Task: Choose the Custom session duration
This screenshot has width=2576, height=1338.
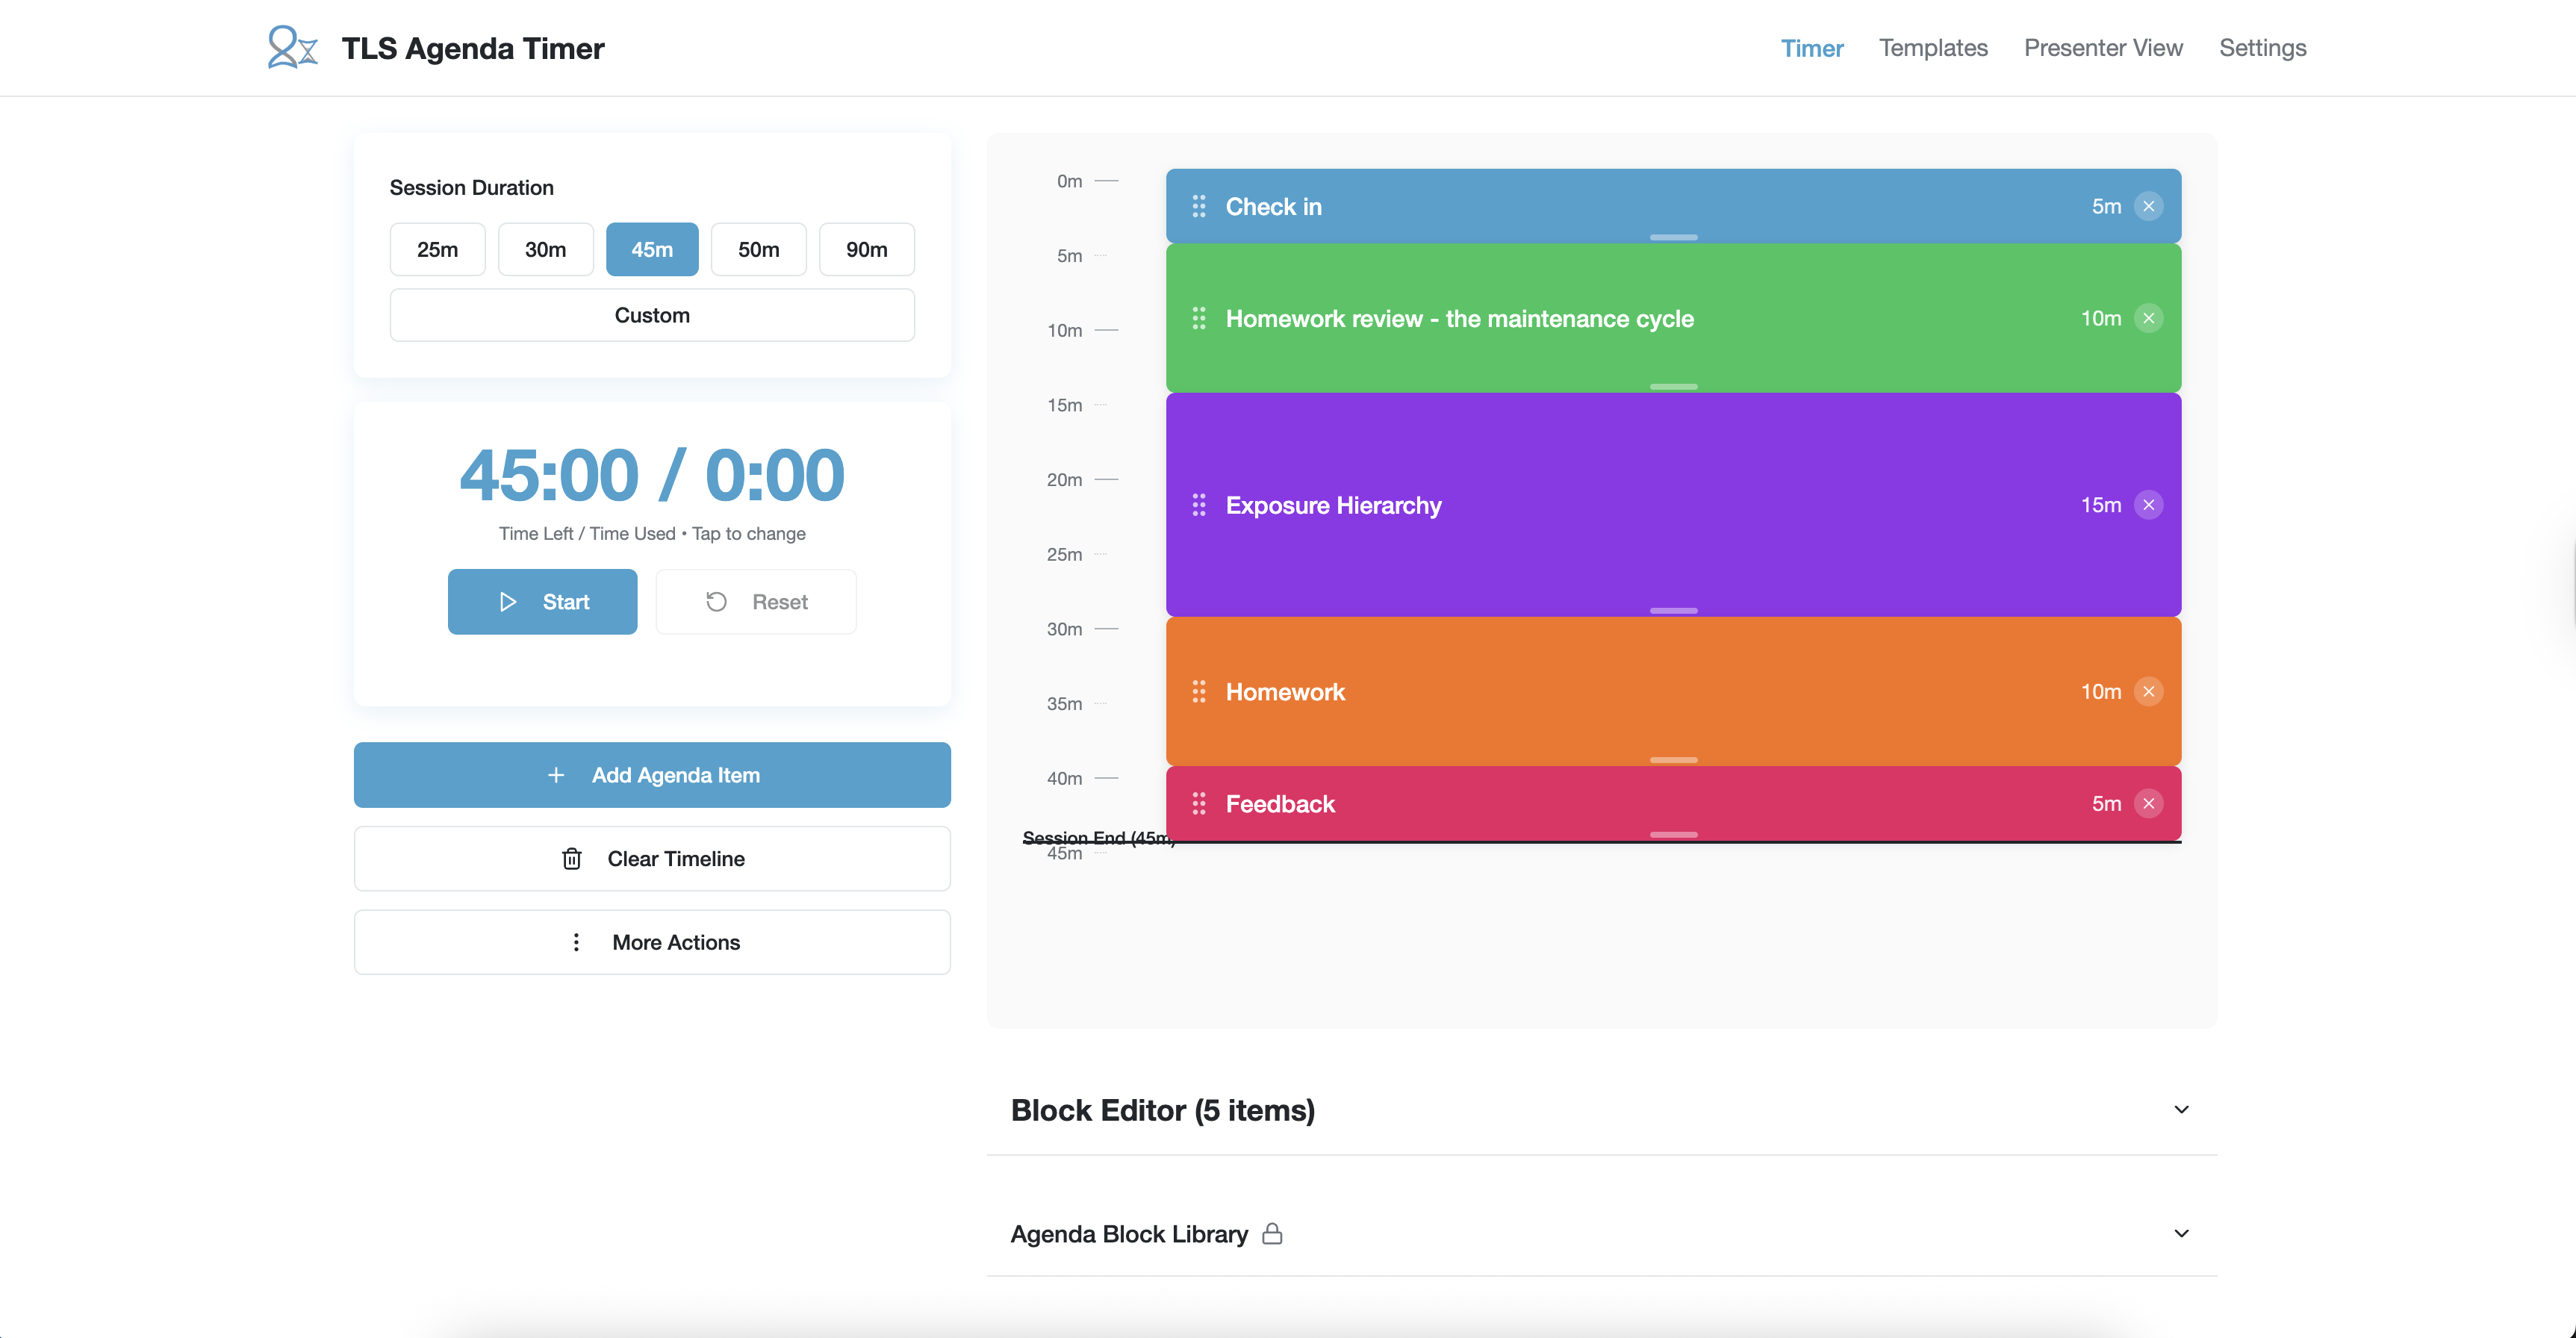Action: pyautogui.click(x=652, y=315)
